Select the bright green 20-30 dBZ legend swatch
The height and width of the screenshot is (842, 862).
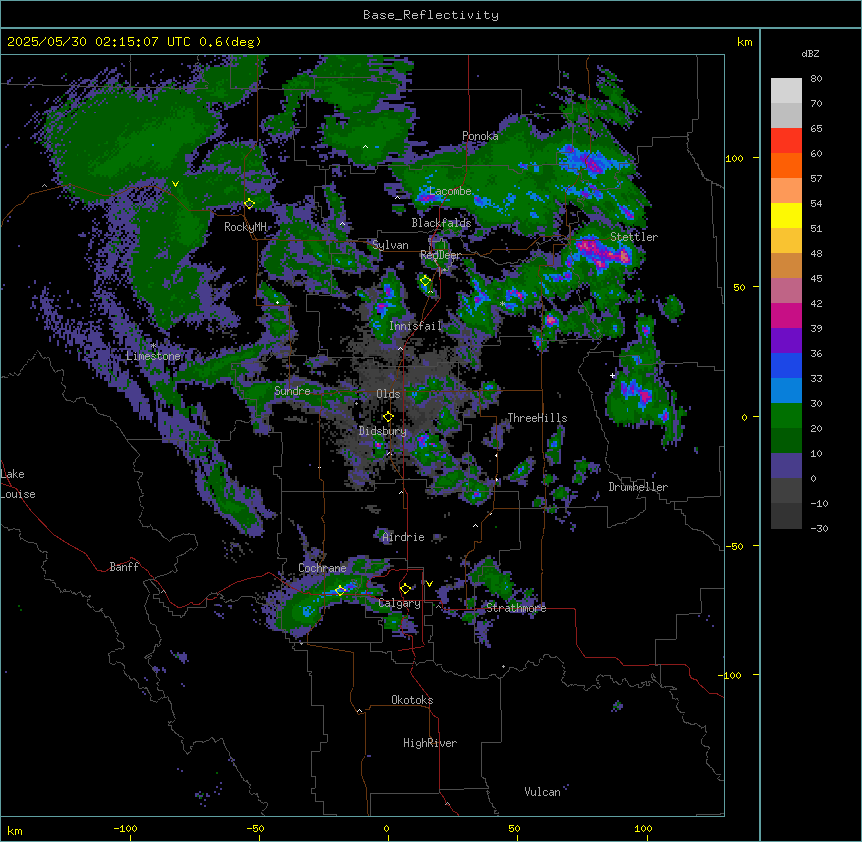tap(786, 416)
